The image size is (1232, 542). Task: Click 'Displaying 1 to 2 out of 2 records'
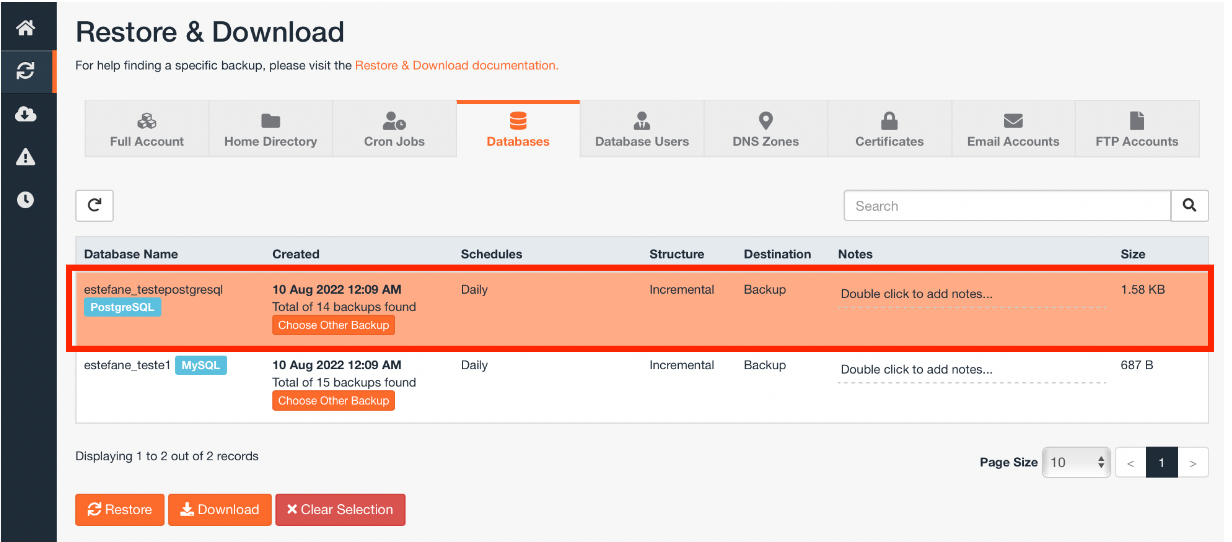(167, 456)
